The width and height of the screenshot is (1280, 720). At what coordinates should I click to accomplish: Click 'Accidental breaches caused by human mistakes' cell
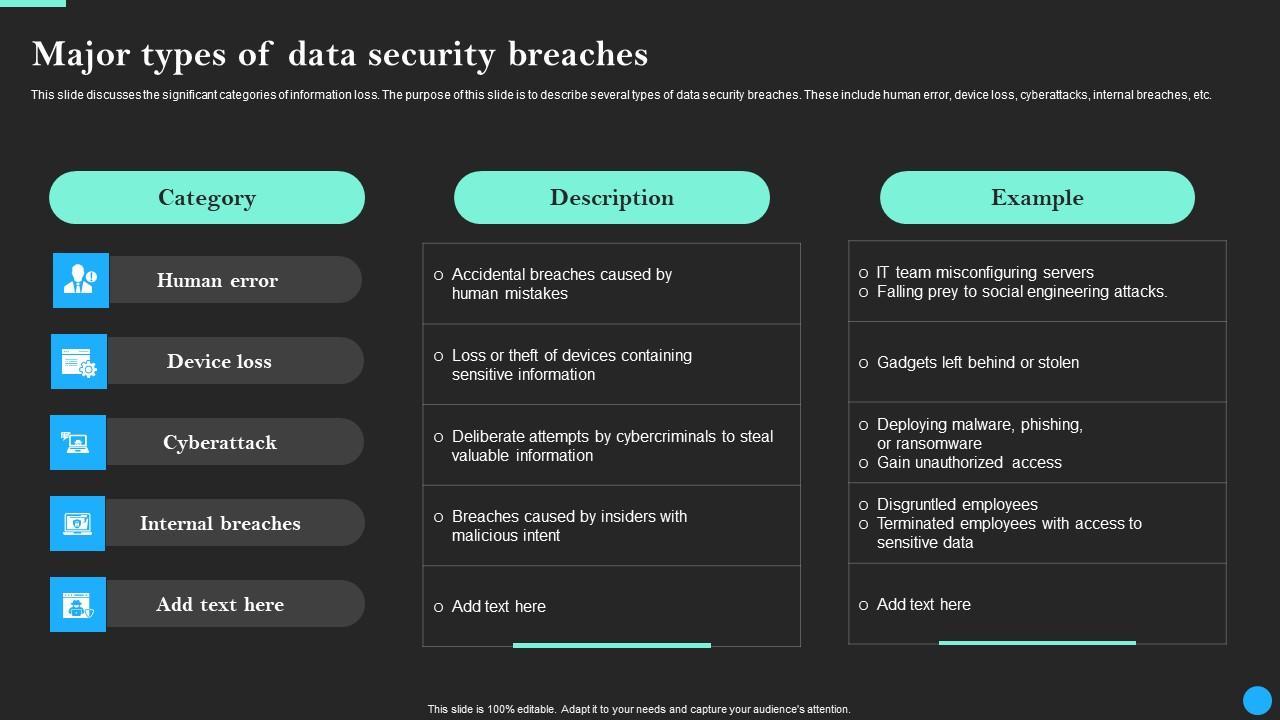(x=561, y=284)
